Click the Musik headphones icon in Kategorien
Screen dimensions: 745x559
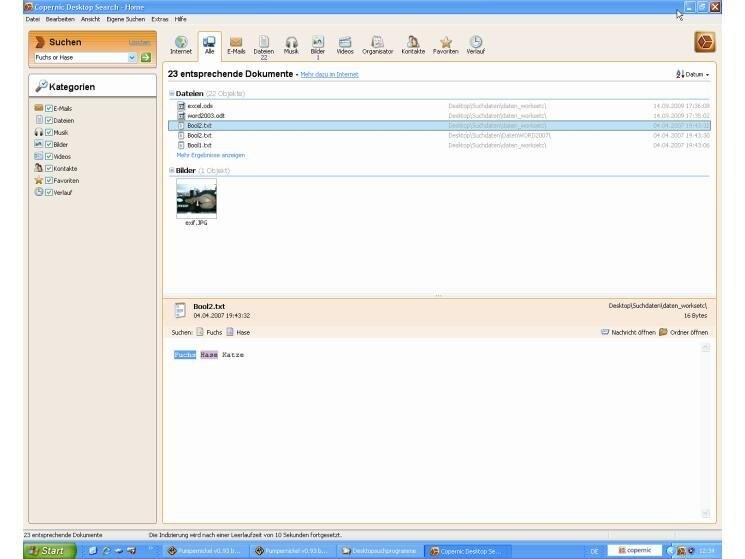39,132
